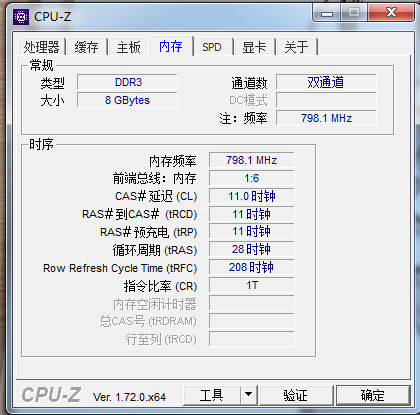Image resolution: width=420 pixels, height=415 pixels.
Task: Click the RAS# 预充电 (tRP) label
Action: coord(149,232)
